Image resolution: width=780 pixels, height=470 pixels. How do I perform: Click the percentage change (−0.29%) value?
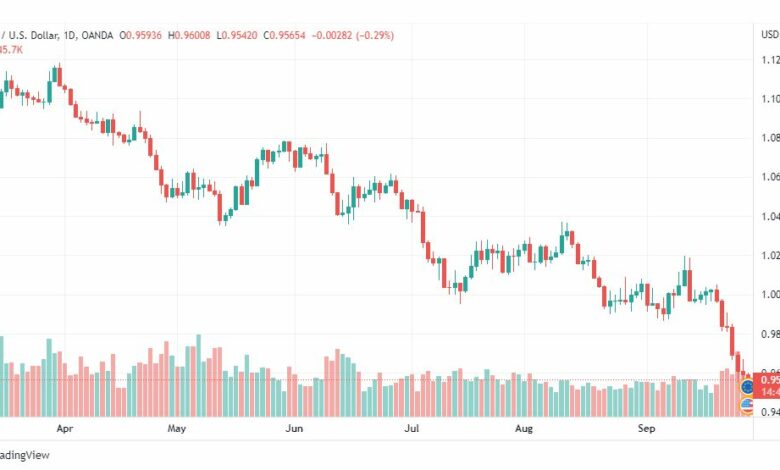click(375, 35)
